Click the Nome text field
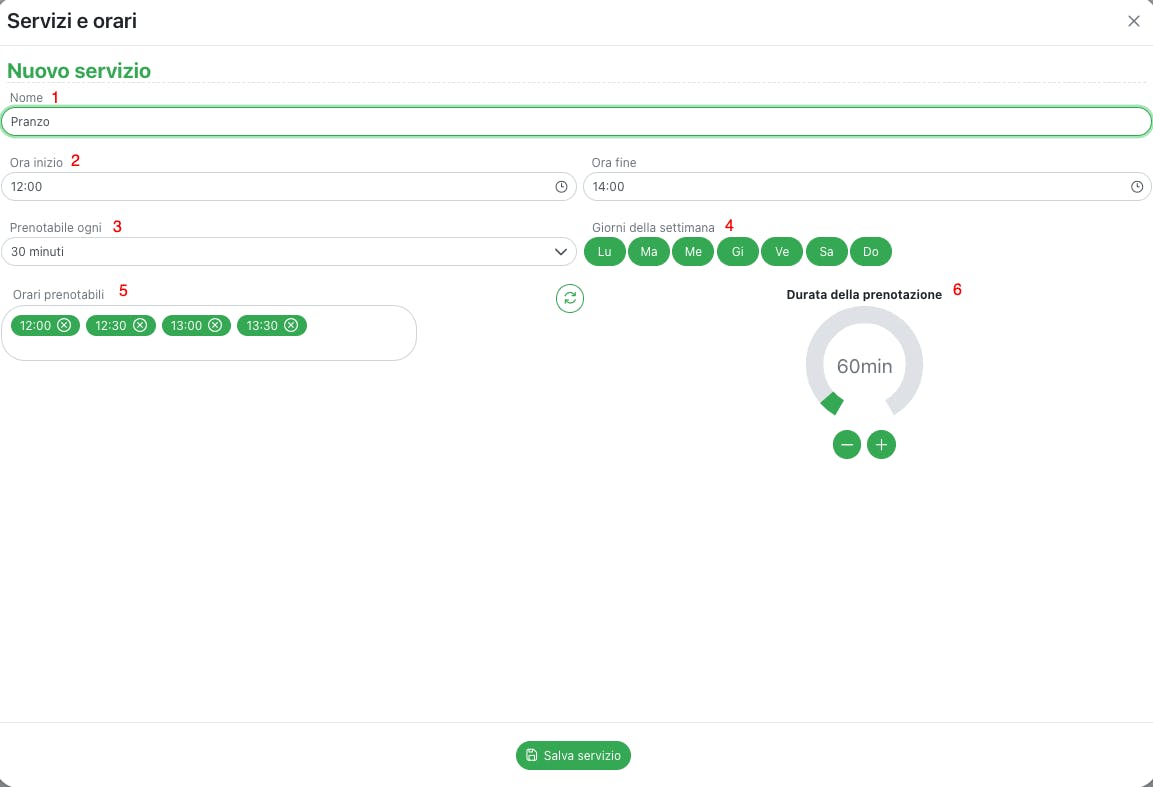 click(575, 122)
